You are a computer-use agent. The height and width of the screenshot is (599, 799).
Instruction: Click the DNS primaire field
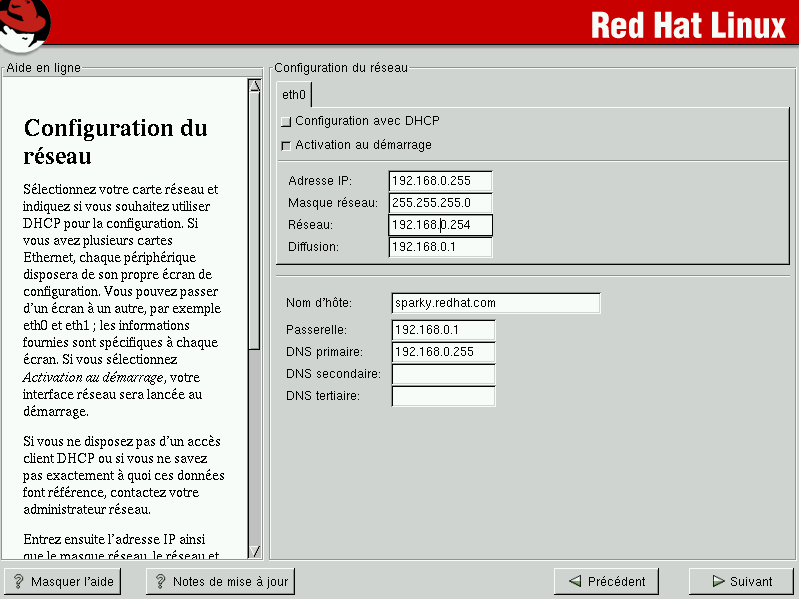[x=443, y=352]
